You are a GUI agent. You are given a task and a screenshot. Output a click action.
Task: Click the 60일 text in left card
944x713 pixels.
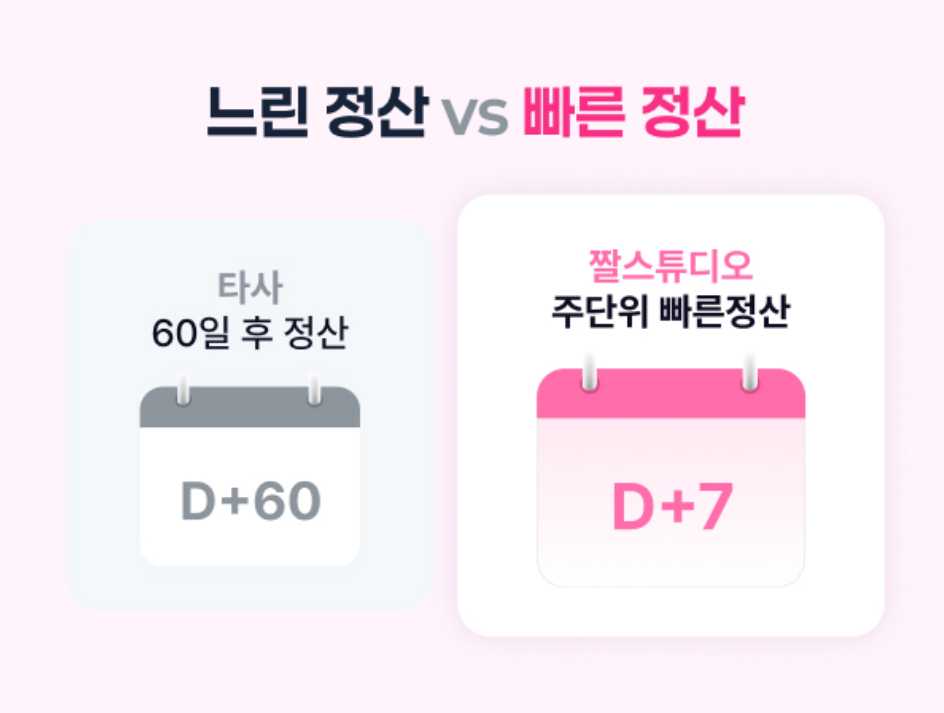click(x=191, y=333)
